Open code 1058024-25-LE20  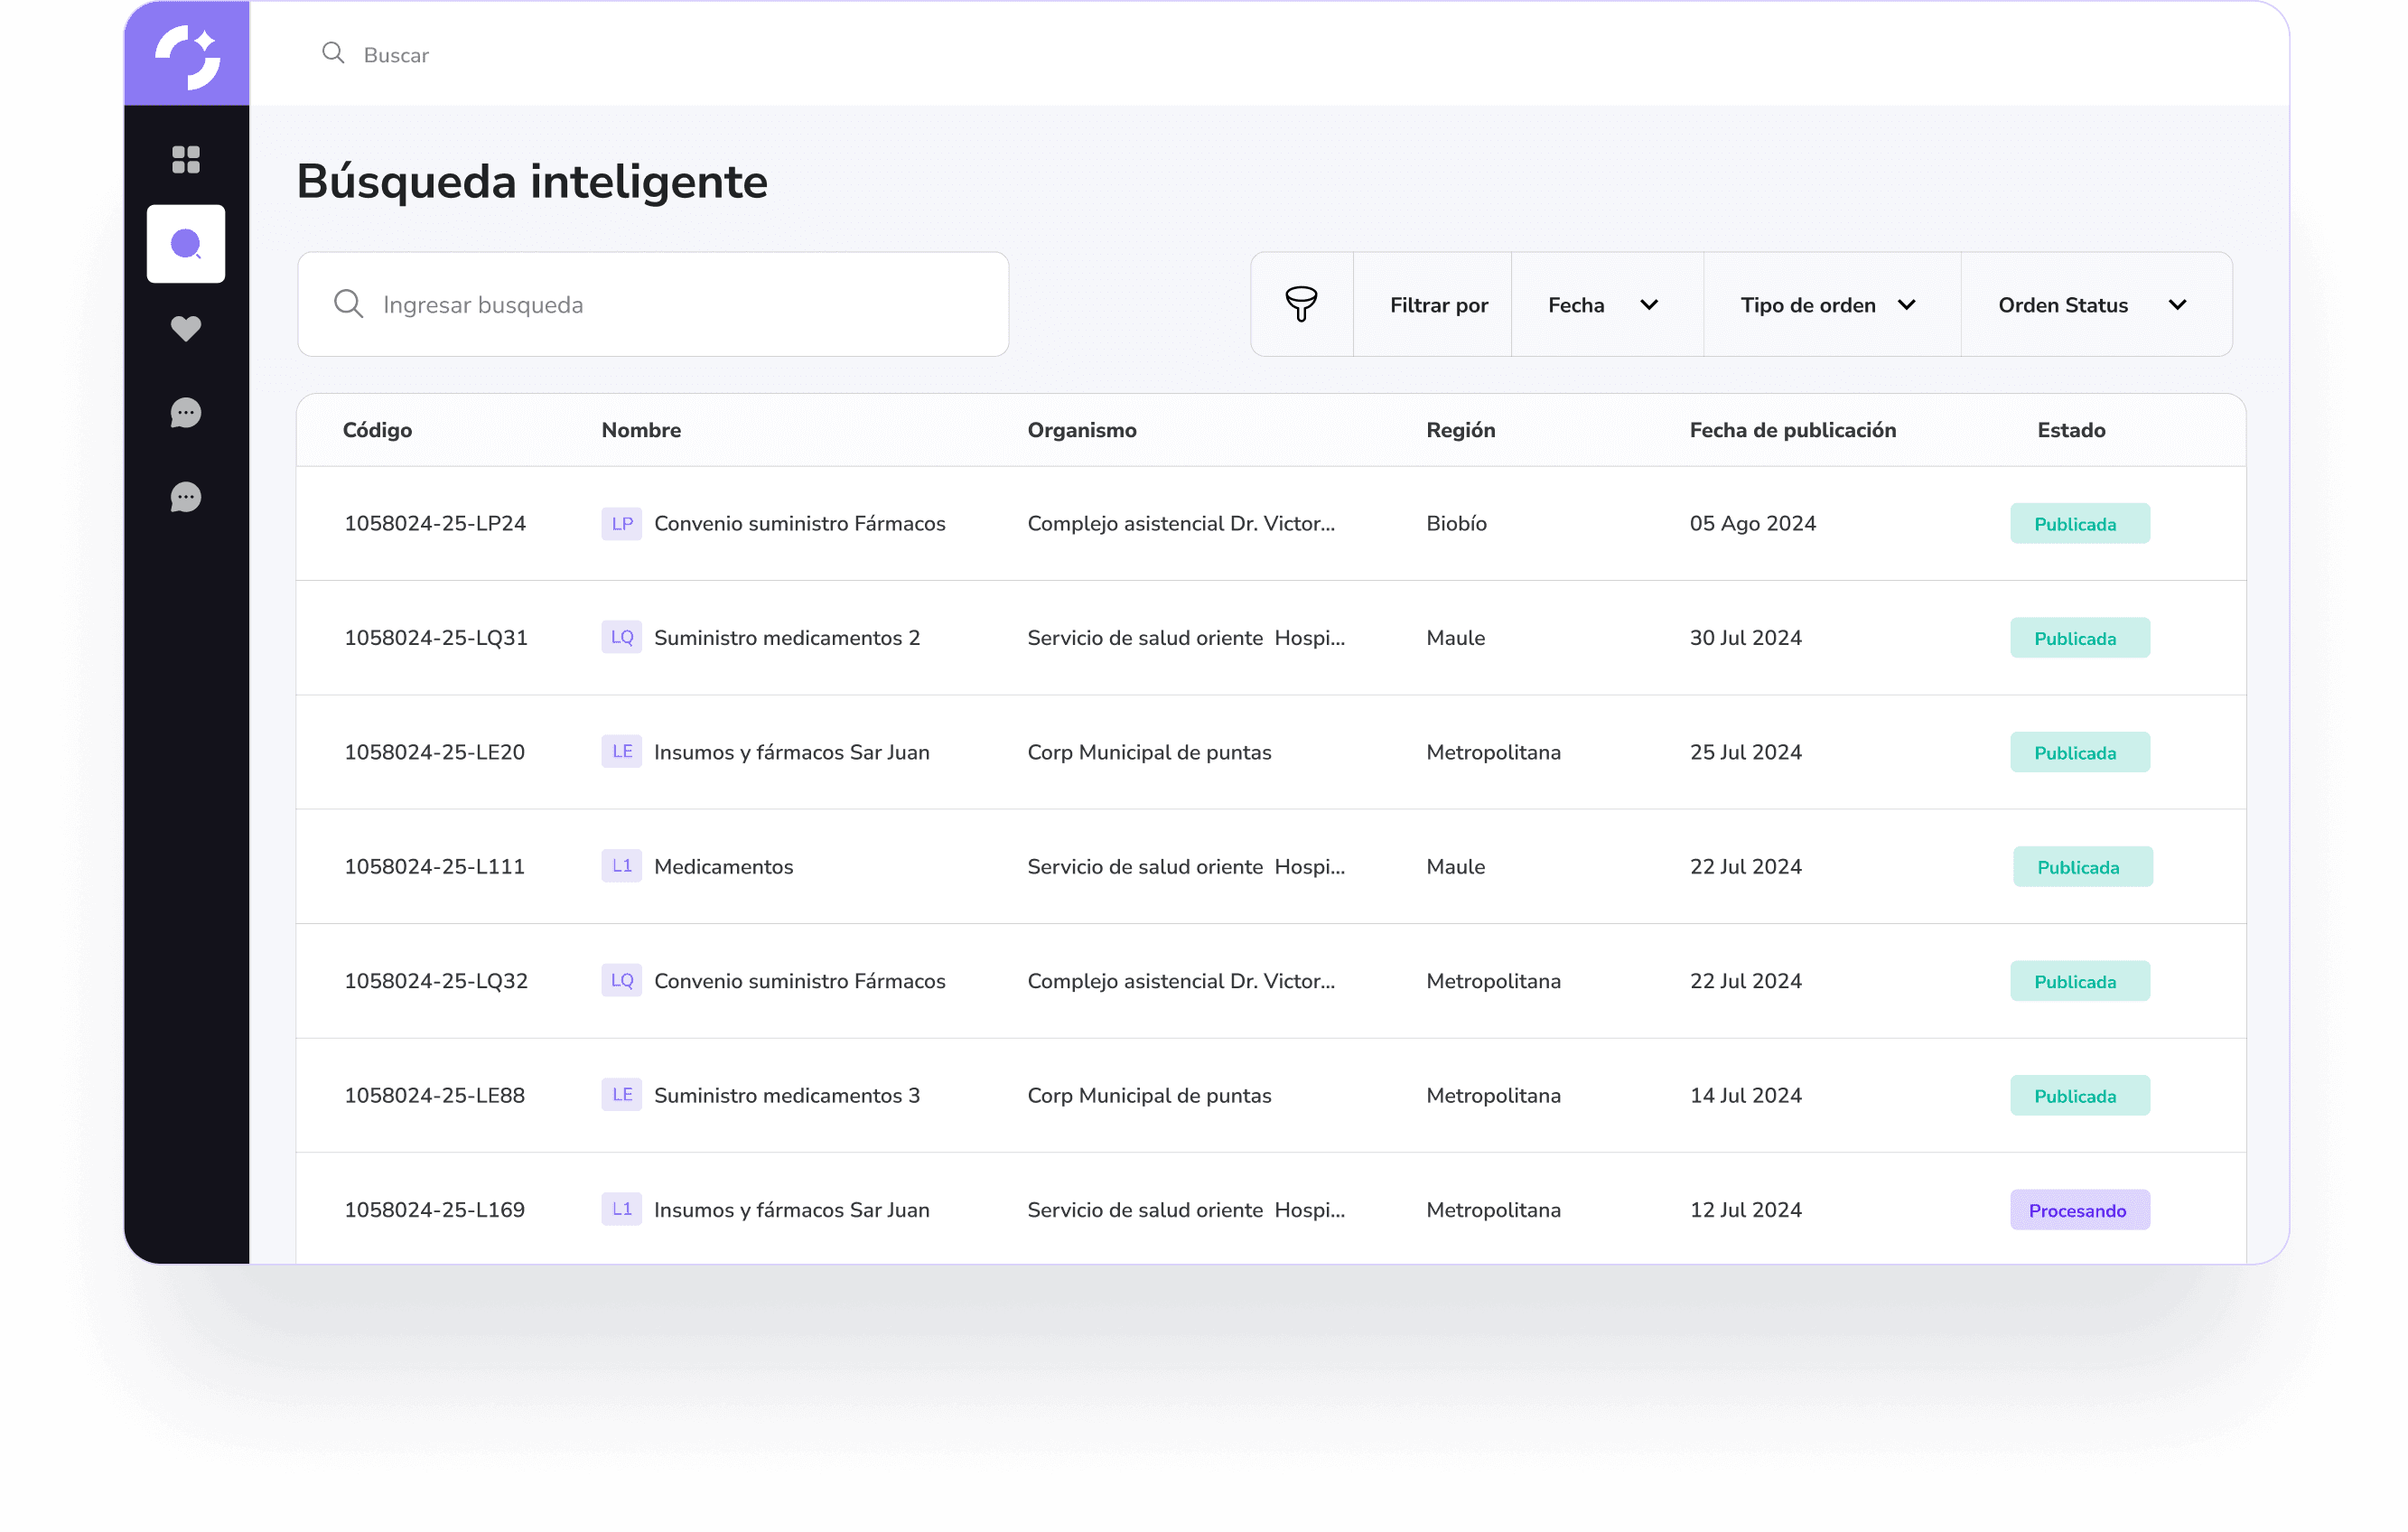click(434, 752)
